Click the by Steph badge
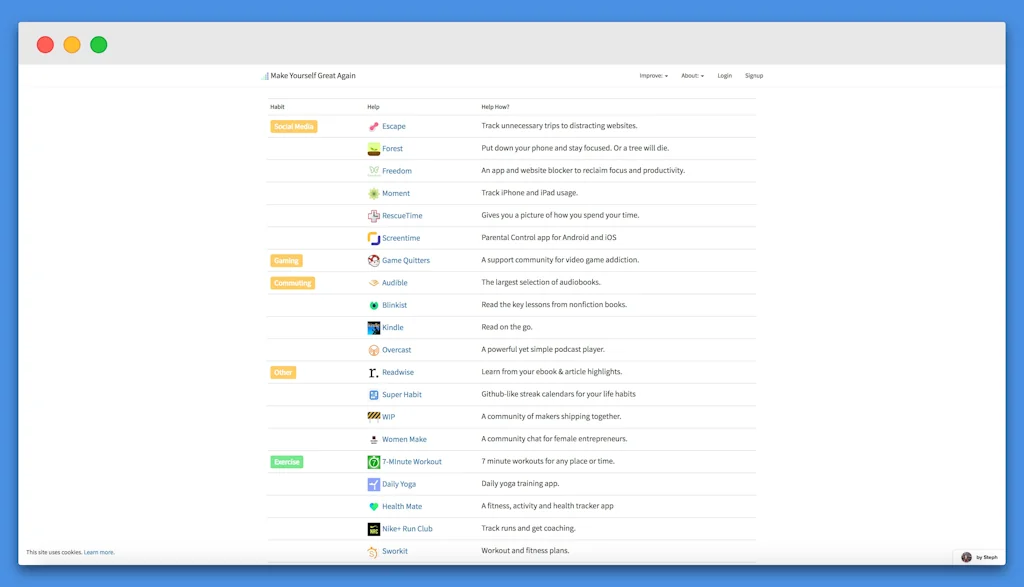The height and width of the screenshot is (587, 1024). (x=979, y=557)
